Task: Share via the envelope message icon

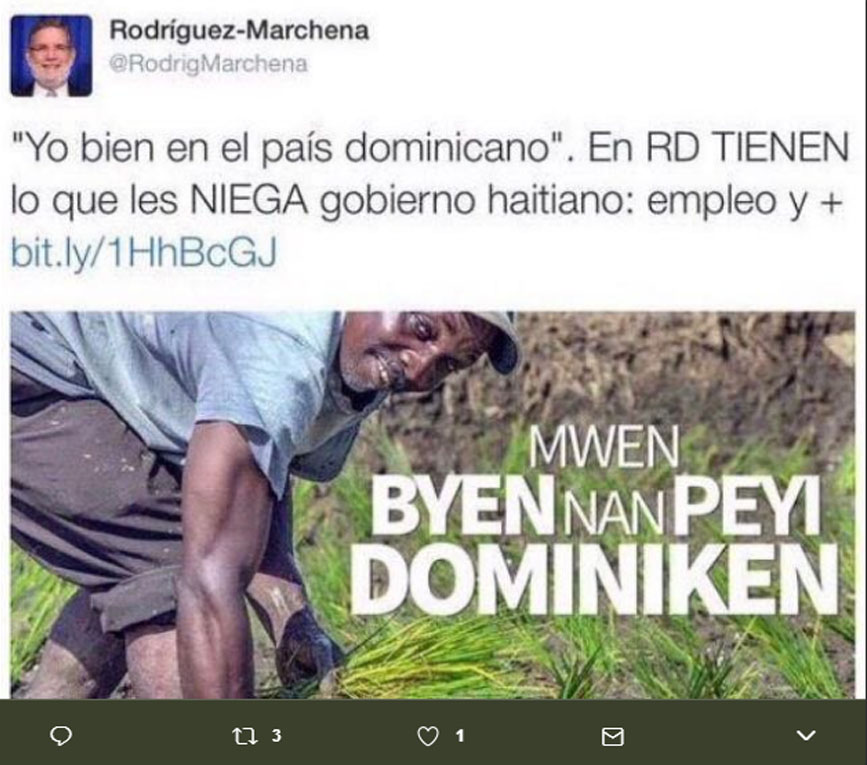Action: 612,736
